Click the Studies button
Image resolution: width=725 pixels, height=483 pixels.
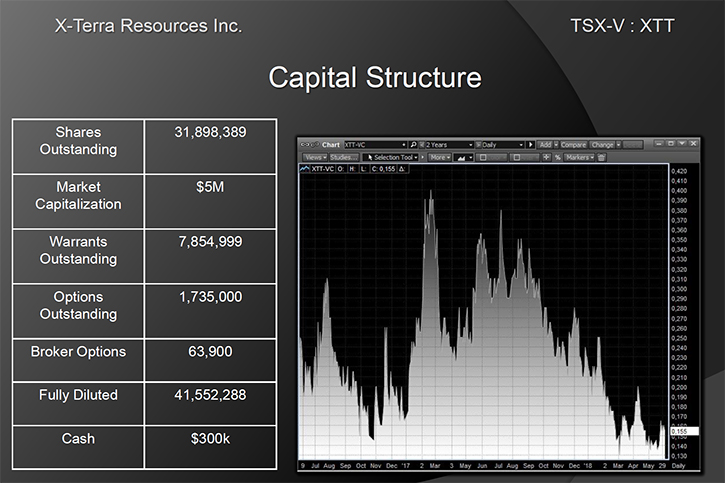(x=344, y=157)
